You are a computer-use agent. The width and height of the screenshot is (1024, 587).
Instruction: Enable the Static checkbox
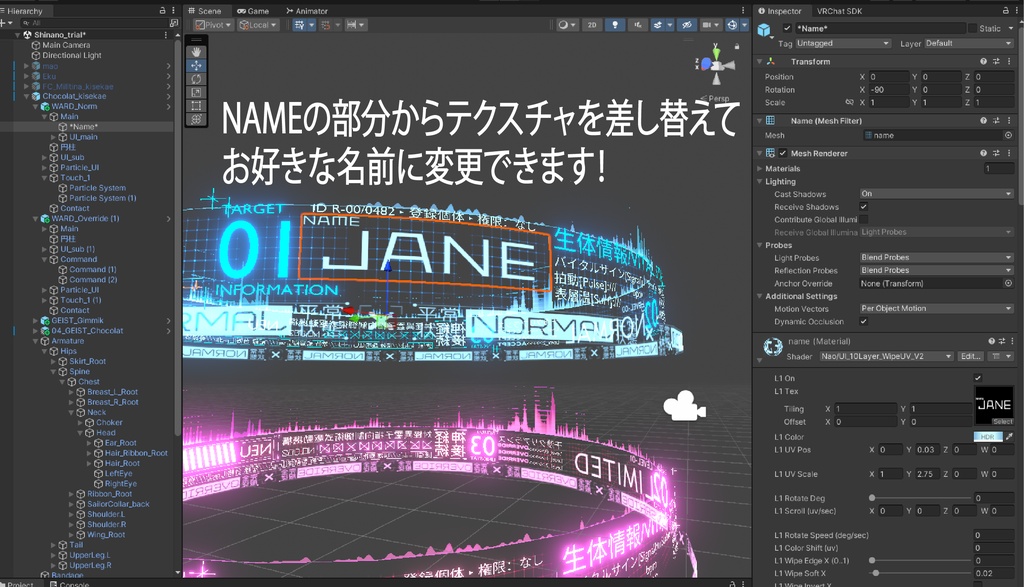[972, 28]
